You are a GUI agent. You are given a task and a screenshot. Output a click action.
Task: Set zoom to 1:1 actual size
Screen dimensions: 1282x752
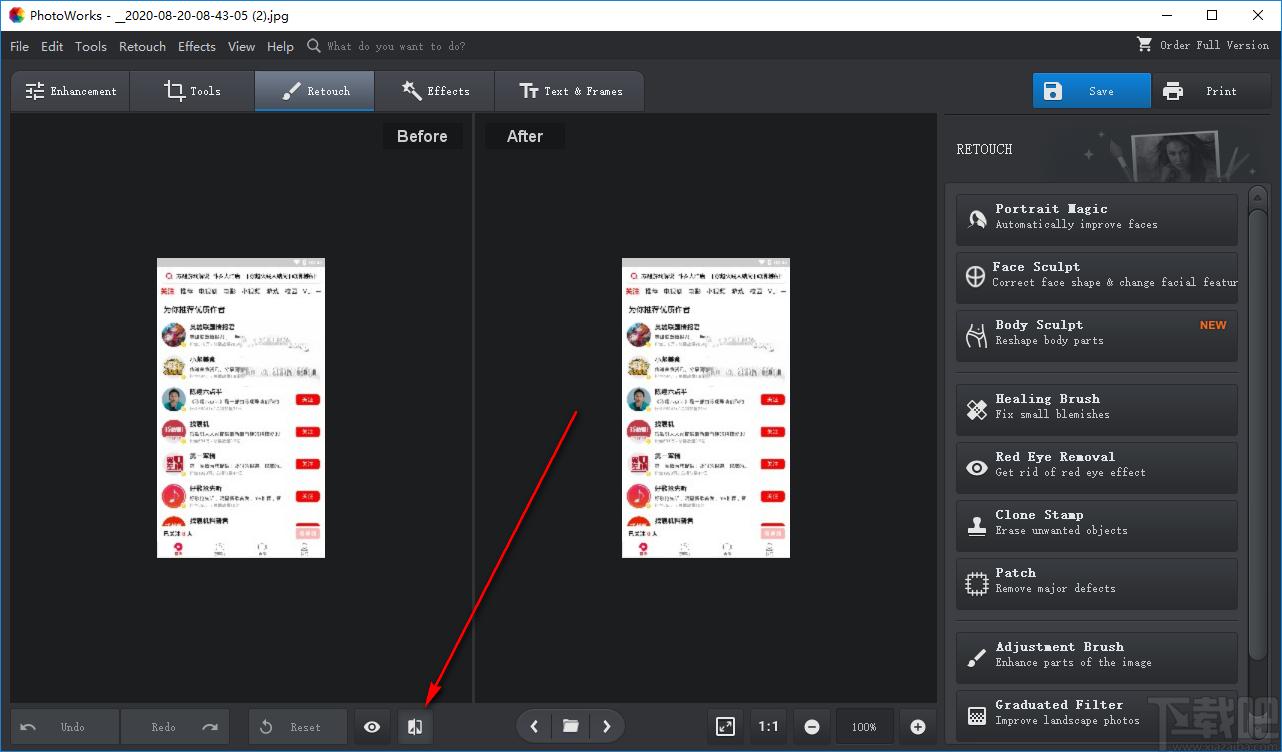click(768, 727)
